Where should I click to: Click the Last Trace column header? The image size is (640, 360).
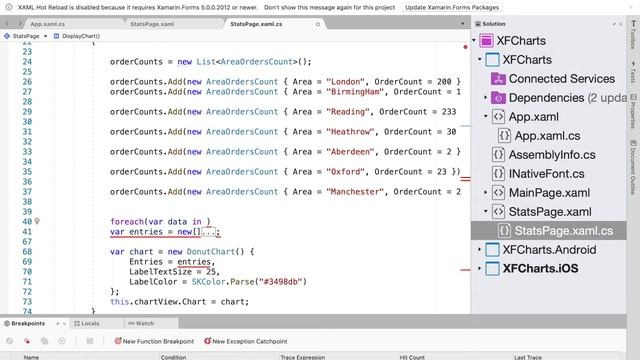pos(528,357)
